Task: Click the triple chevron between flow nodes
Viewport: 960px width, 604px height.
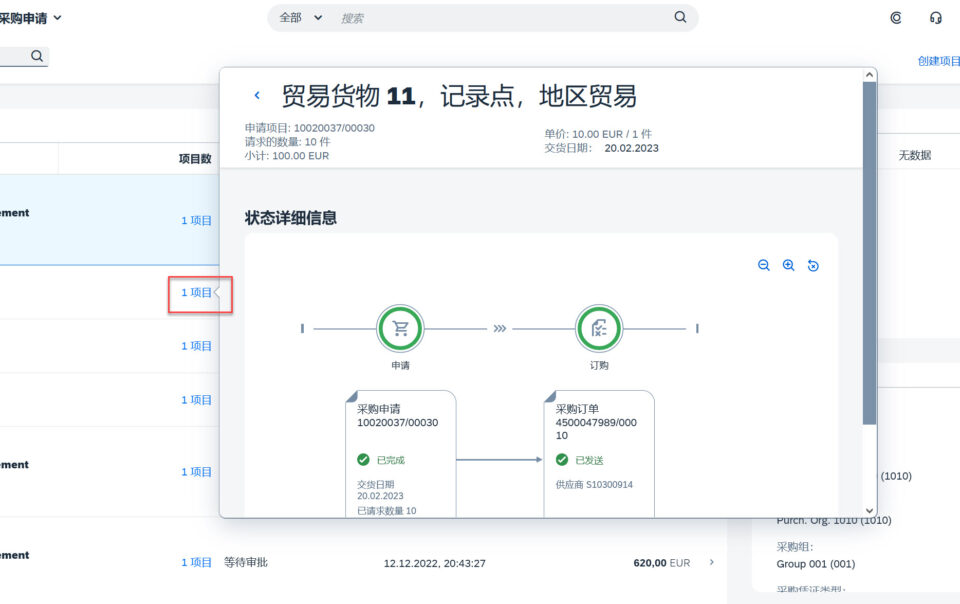Action: pos(500,329)
